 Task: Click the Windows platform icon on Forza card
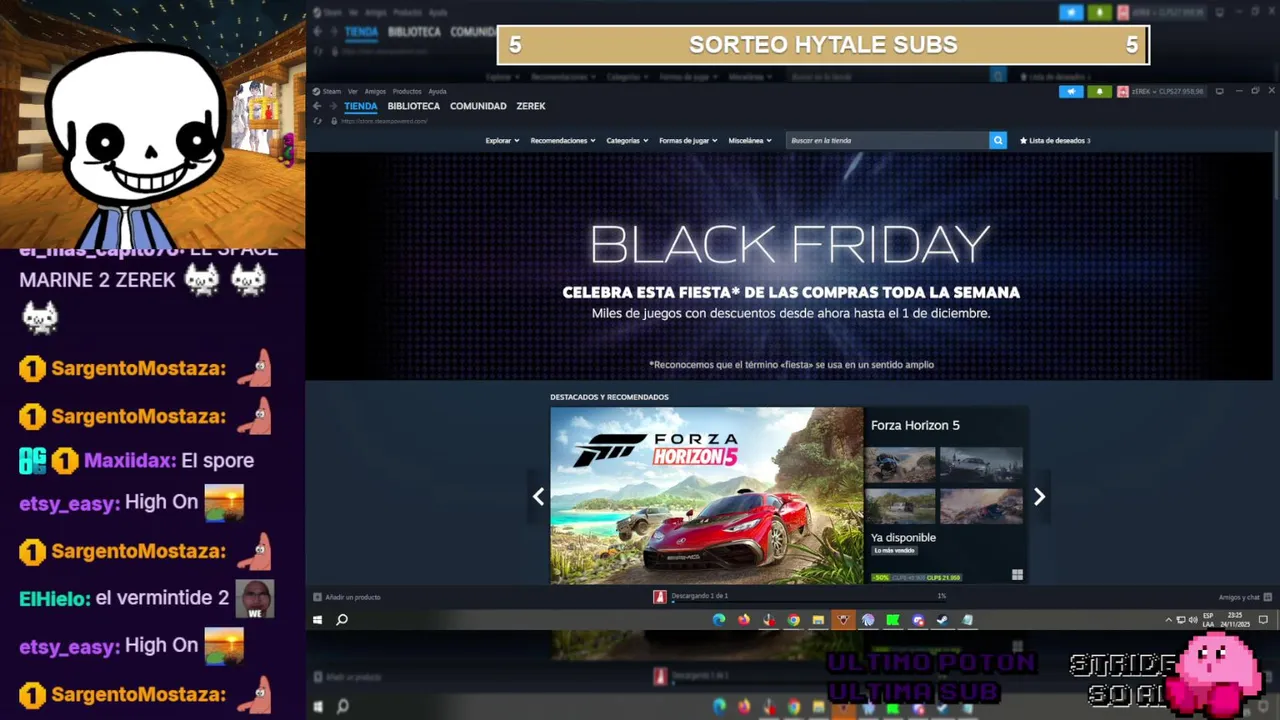click(x=1017, y=575)
